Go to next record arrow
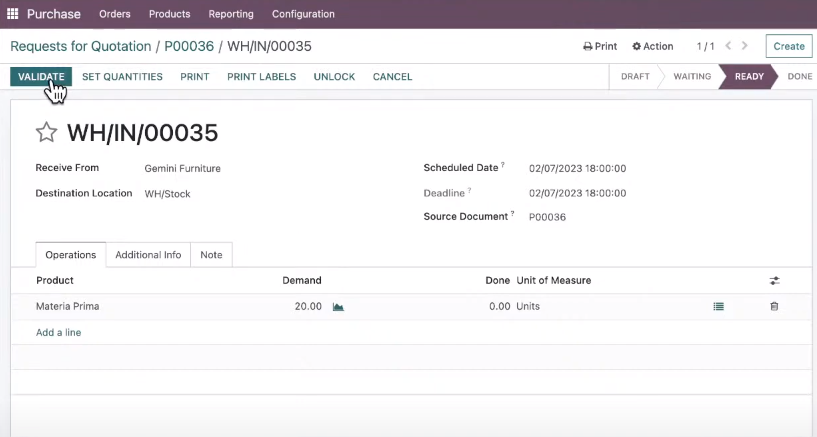 click(745, 46)
